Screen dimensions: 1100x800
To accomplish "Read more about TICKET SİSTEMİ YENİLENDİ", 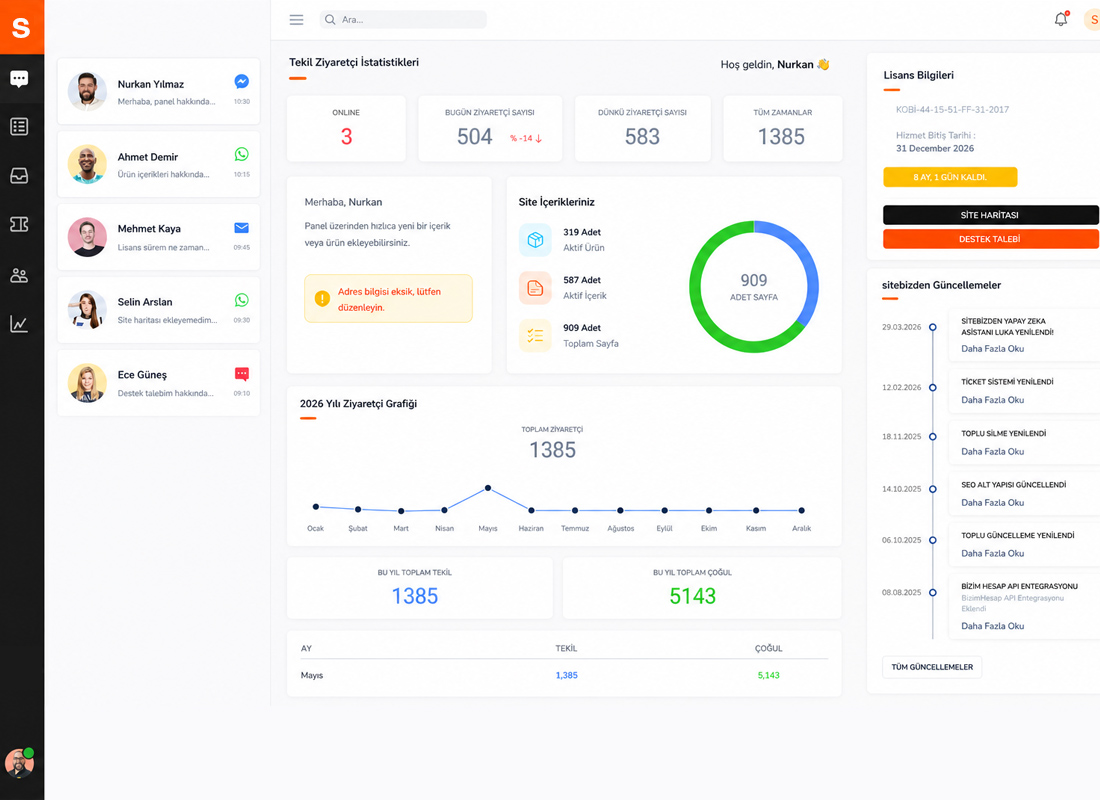I will [993, 400].
